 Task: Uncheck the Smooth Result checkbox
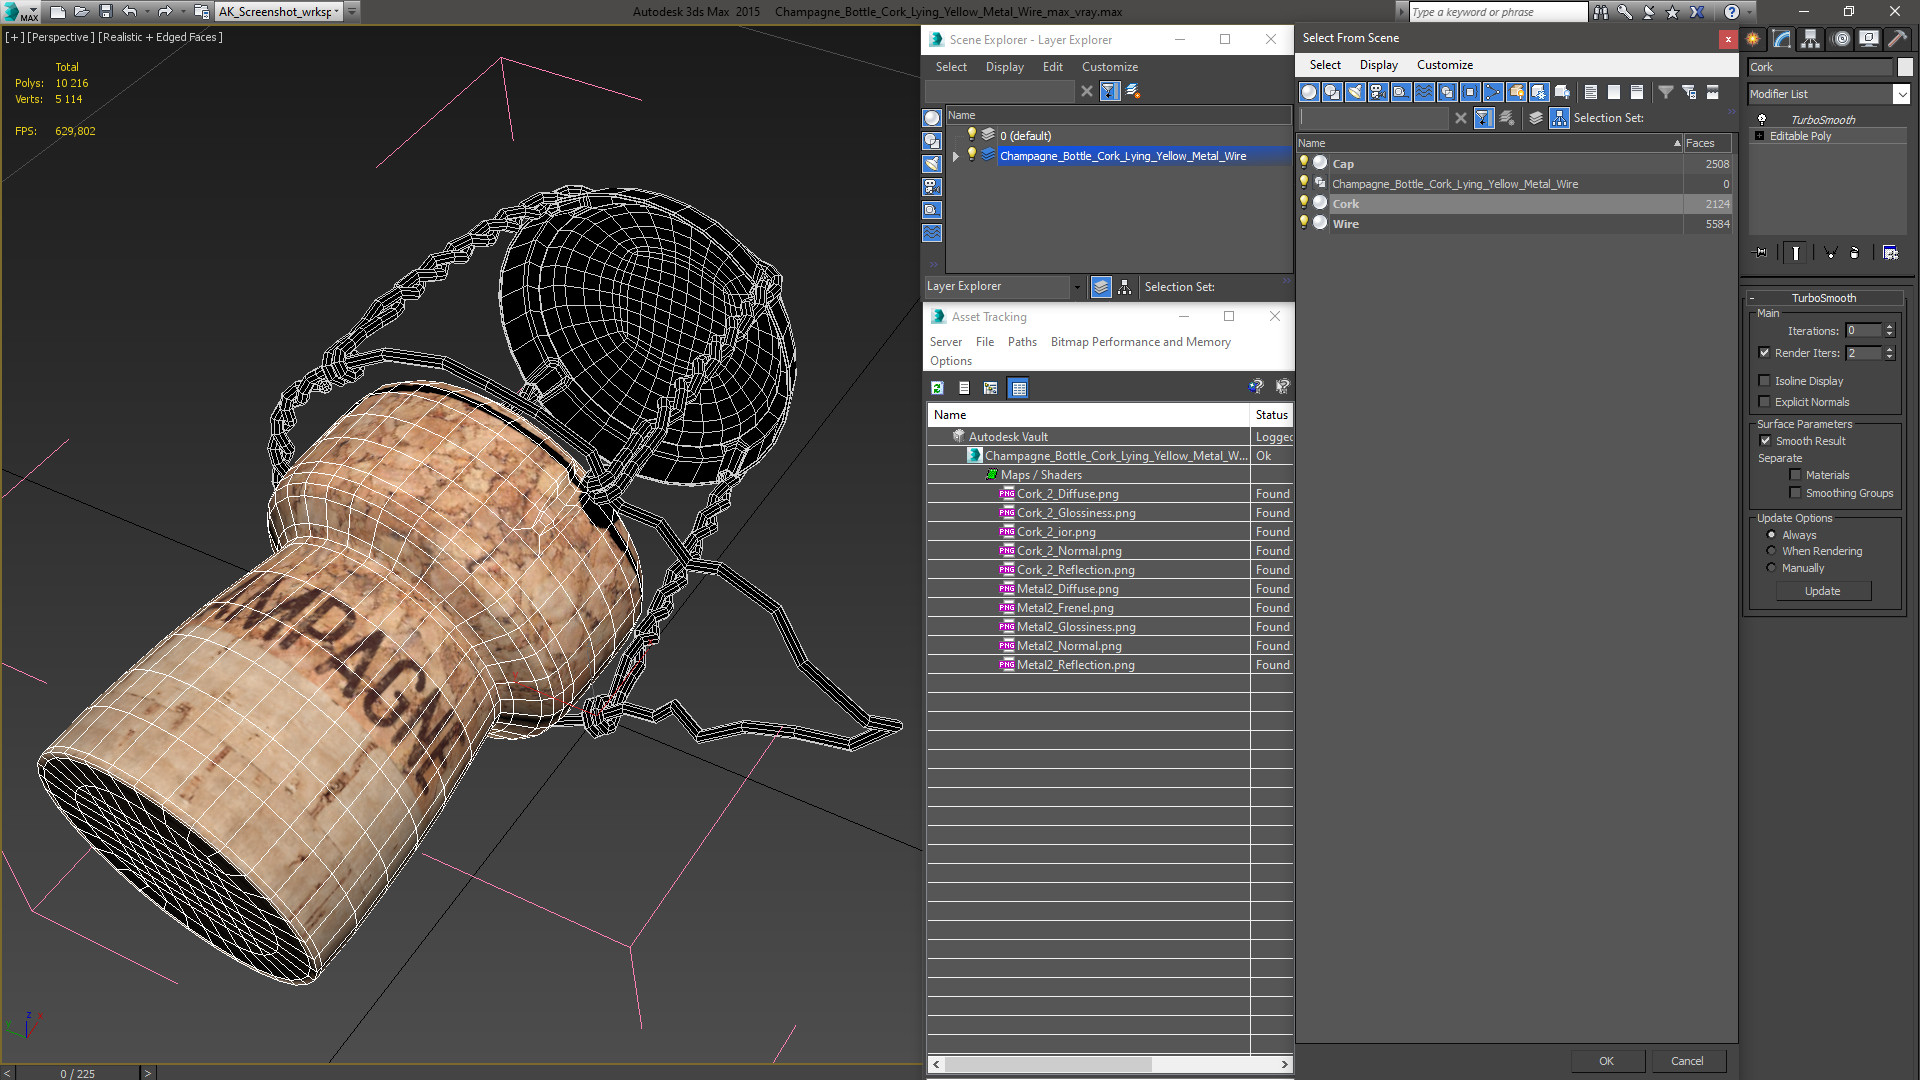point(1765,441)
